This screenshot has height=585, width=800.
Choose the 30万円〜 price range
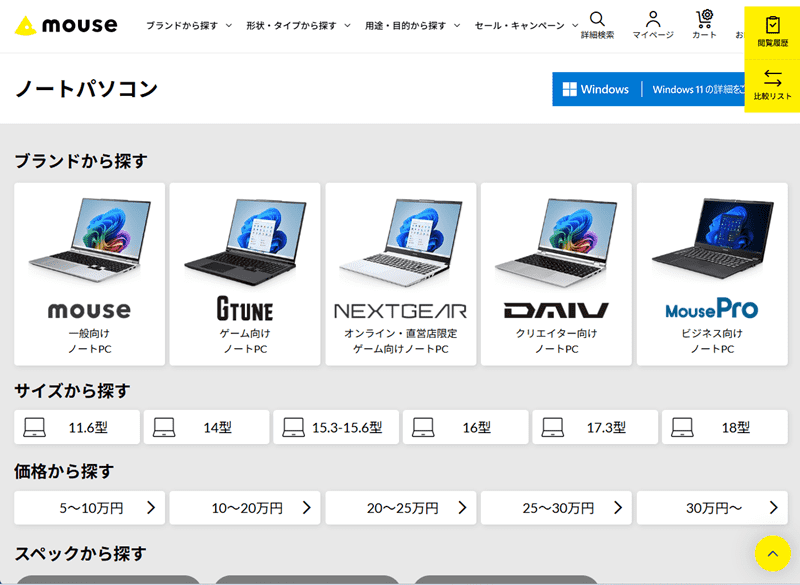(x=712, y=508)
